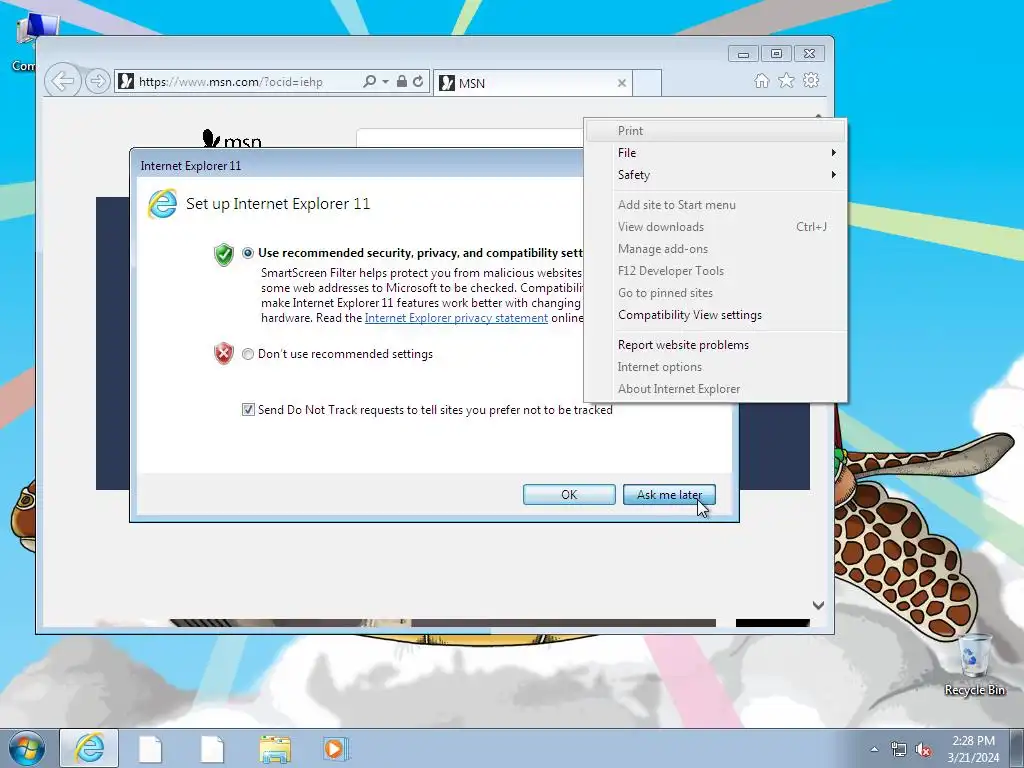Click Ask me later button
Viewport: 1024px width, 768px height.
[669, 494]
